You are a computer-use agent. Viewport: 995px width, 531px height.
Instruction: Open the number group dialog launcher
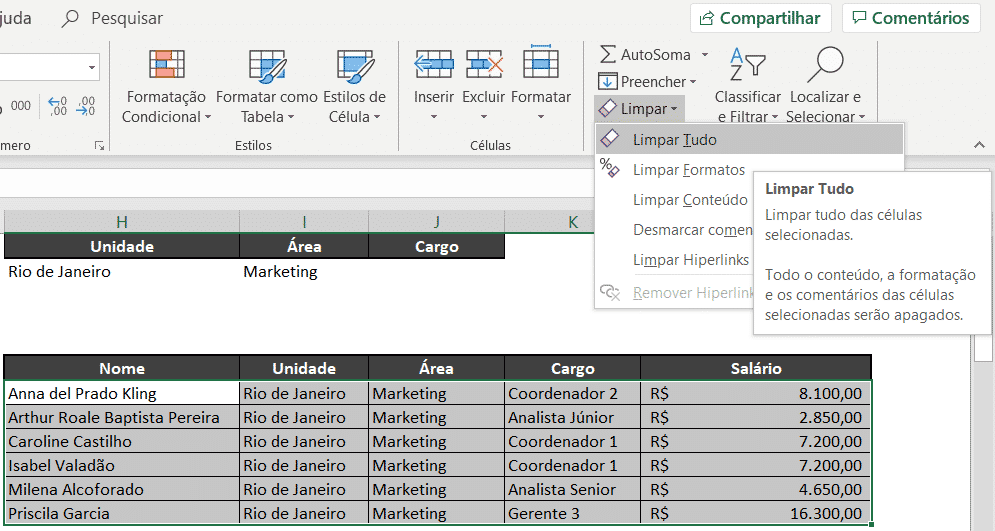pos(100,146)
